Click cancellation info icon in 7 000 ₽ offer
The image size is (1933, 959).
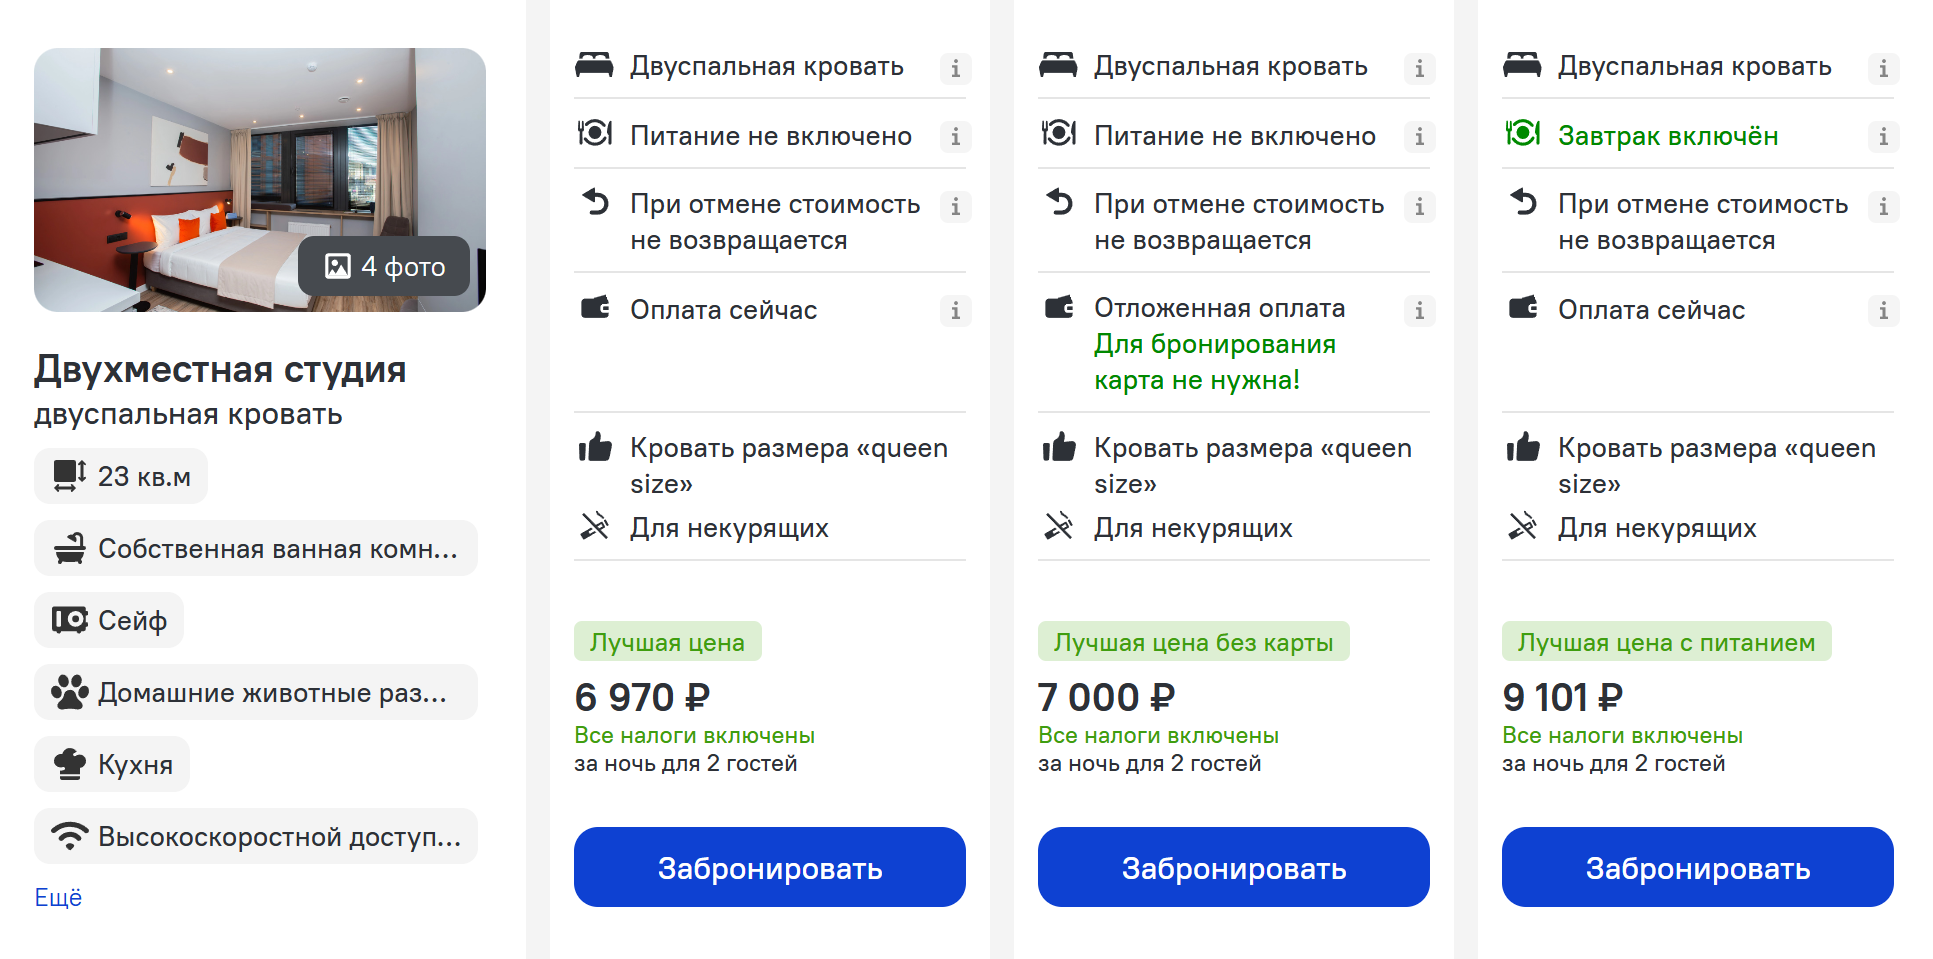click(x=1419, y=206)
